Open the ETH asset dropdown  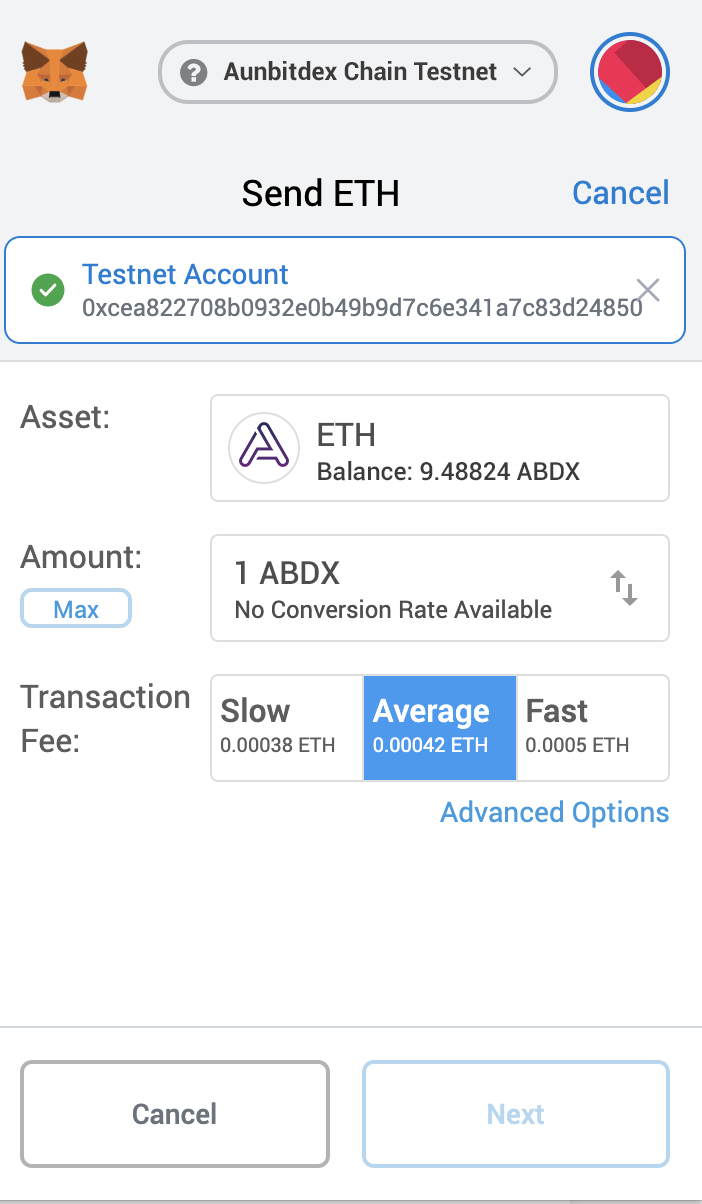coord(440,448)
